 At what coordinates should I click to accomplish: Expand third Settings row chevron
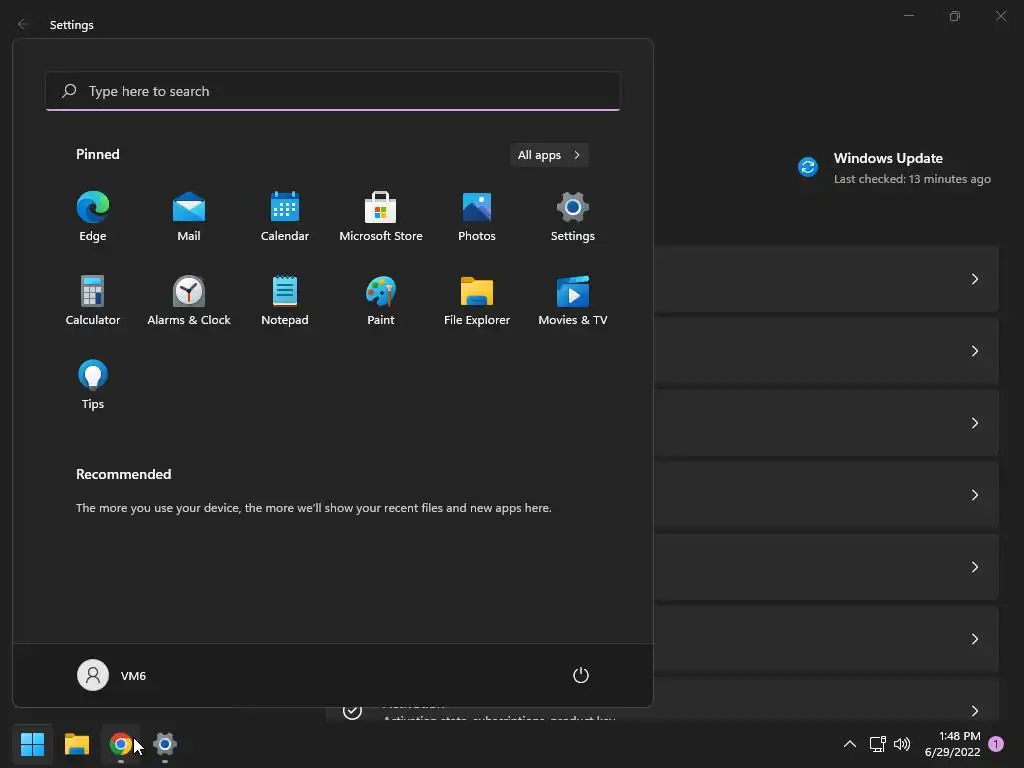[974, 423]
